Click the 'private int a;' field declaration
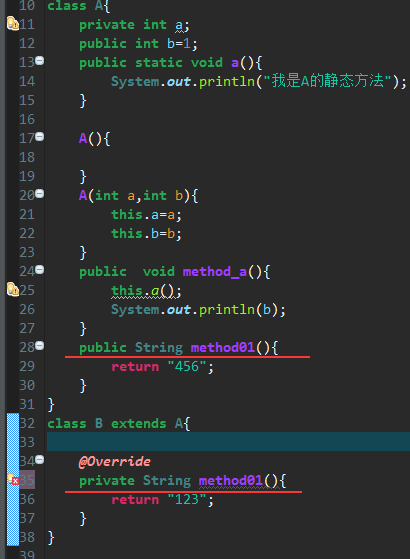The width and height of the screenshot is (410, 559). tap(134, 25)
